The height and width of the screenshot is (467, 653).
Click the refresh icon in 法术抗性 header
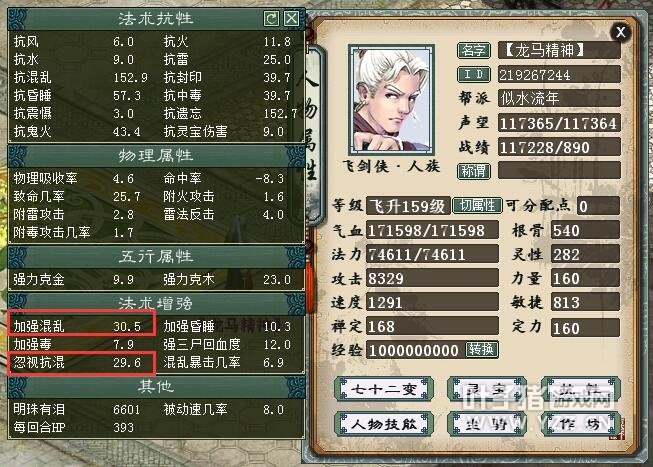(272, 18)
